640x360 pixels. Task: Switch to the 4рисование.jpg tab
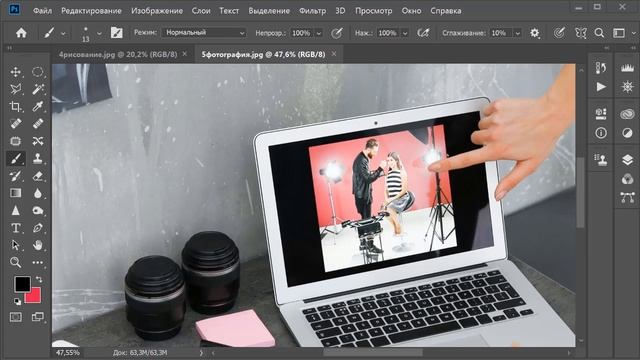[118, 54]
